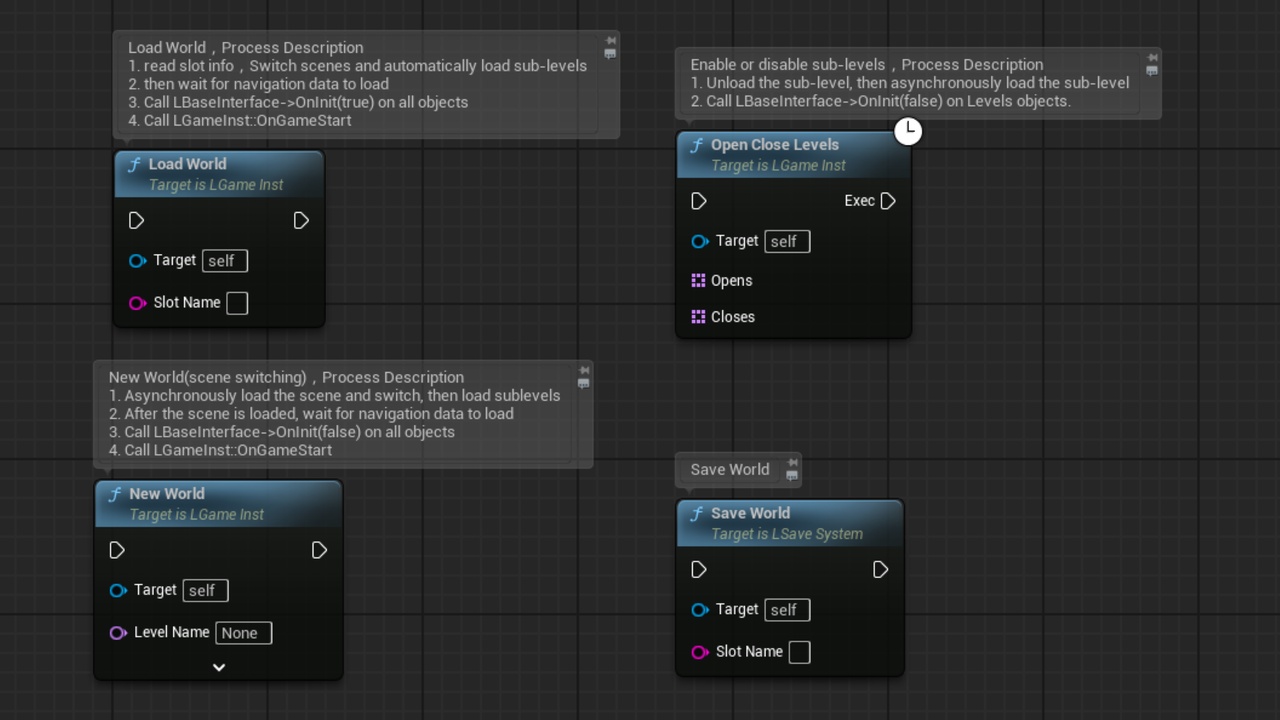Click Load World input execution pin

137,220
